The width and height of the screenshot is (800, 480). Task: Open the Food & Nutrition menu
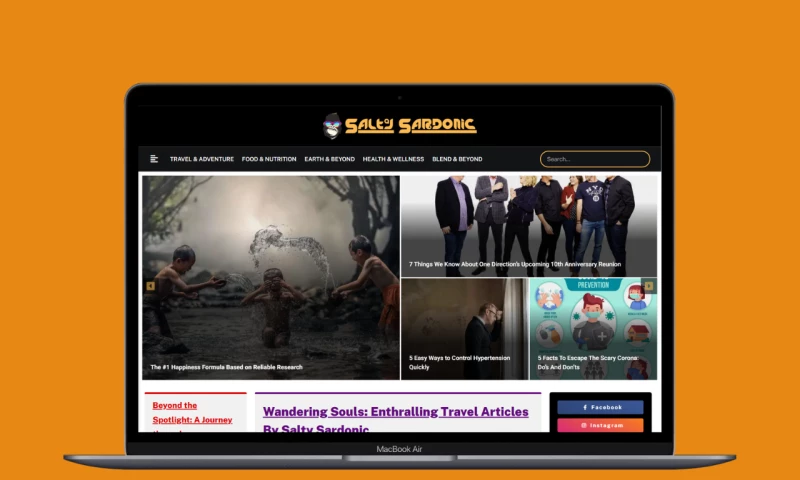[269, 159]
